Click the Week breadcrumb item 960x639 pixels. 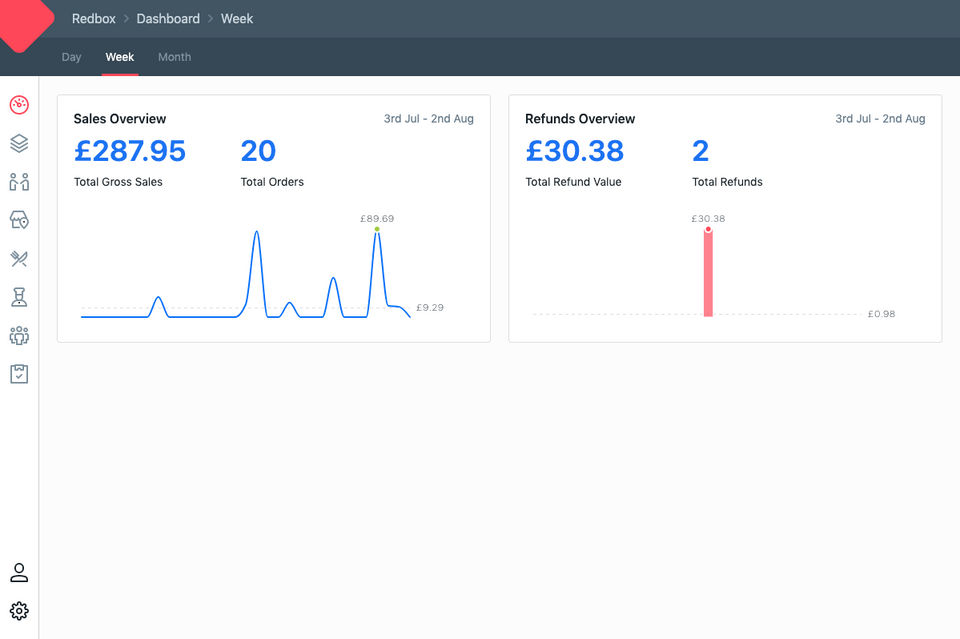click(x=237, y=18)
